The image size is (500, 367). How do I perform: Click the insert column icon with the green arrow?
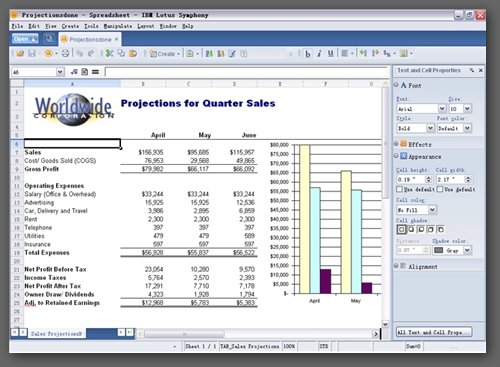tap(363, 53)
